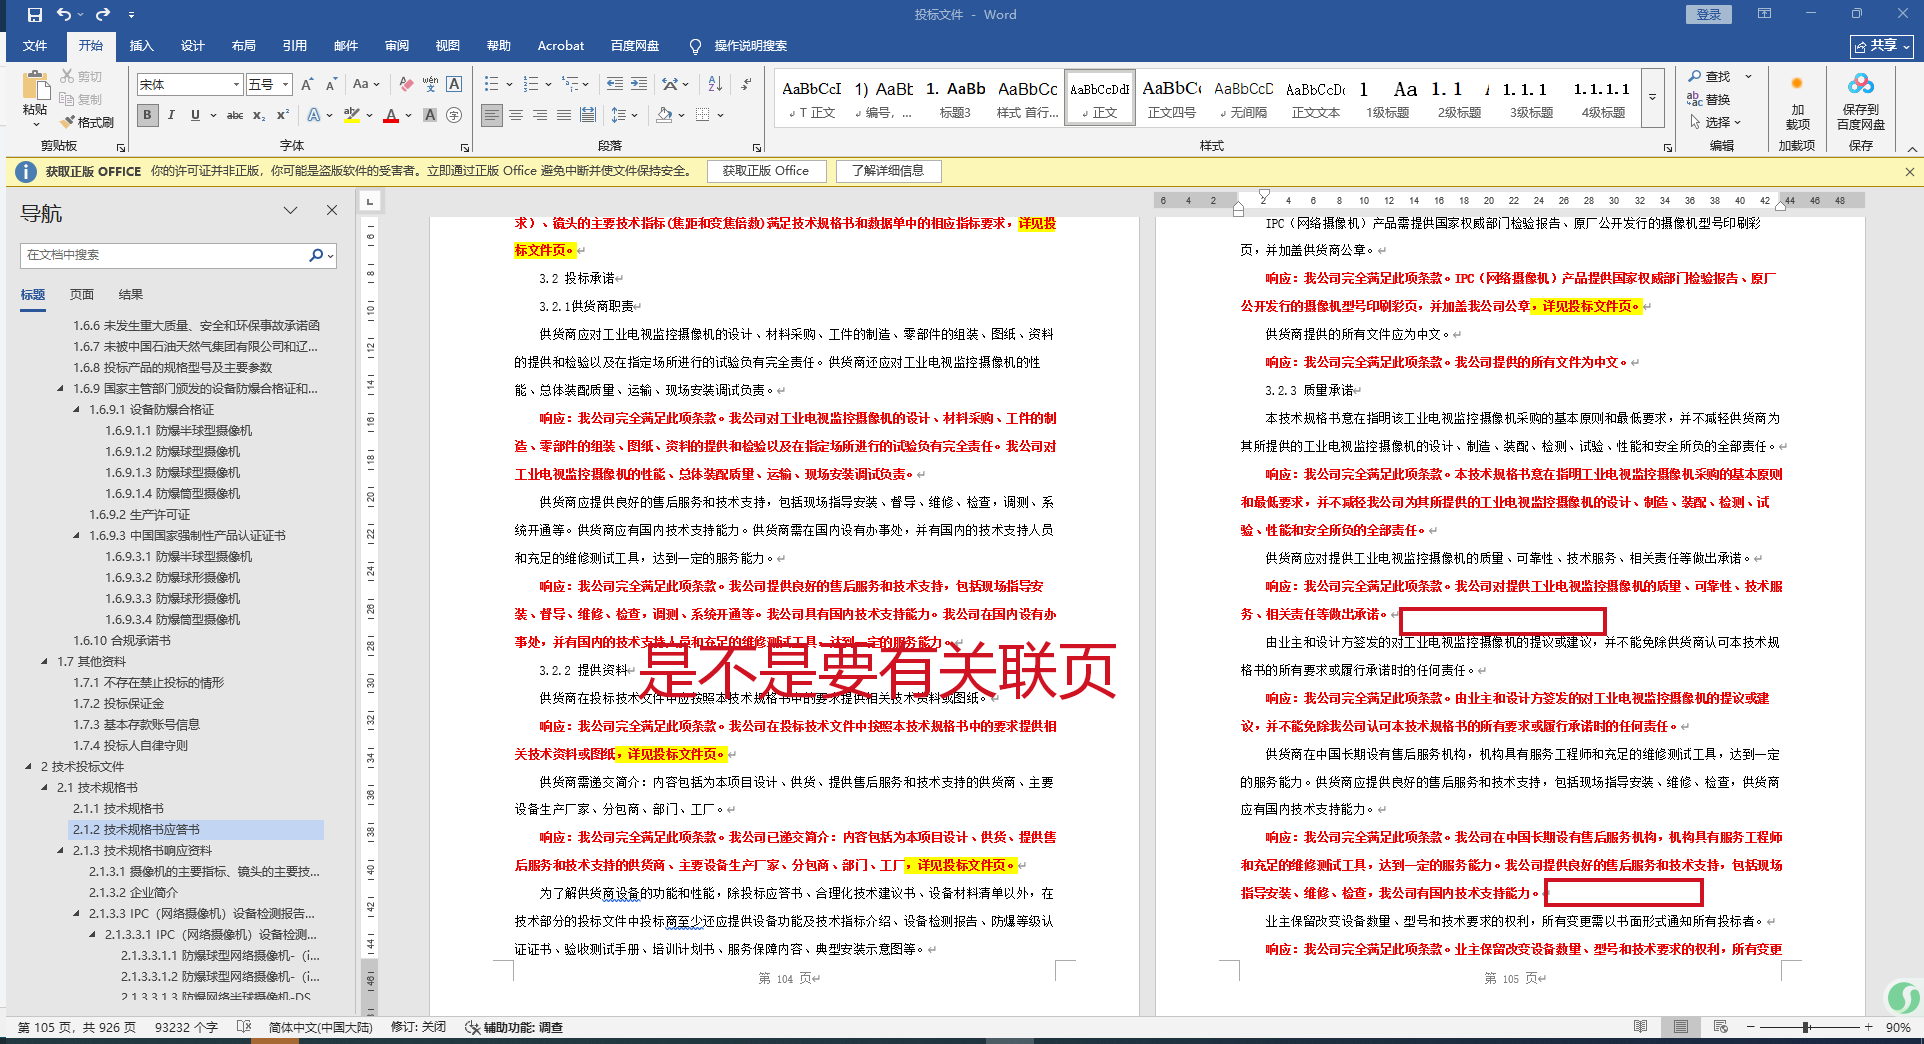This screenshot has height=1044, width=1924.
Task: Shrink font size with the smaller-A icon
Action: pyautogui.click(x=330, y=85)
